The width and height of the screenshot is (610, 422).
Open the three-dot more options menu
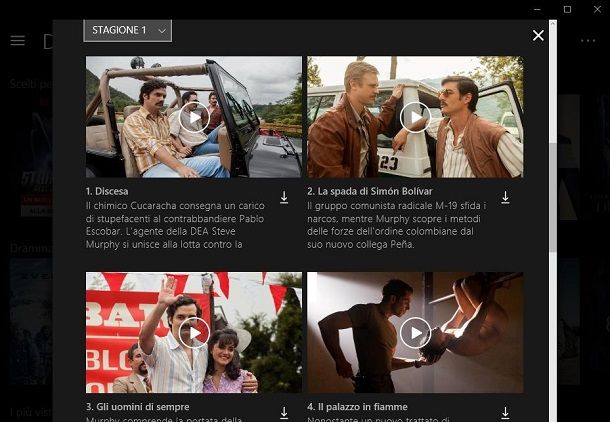click(588, 40)
